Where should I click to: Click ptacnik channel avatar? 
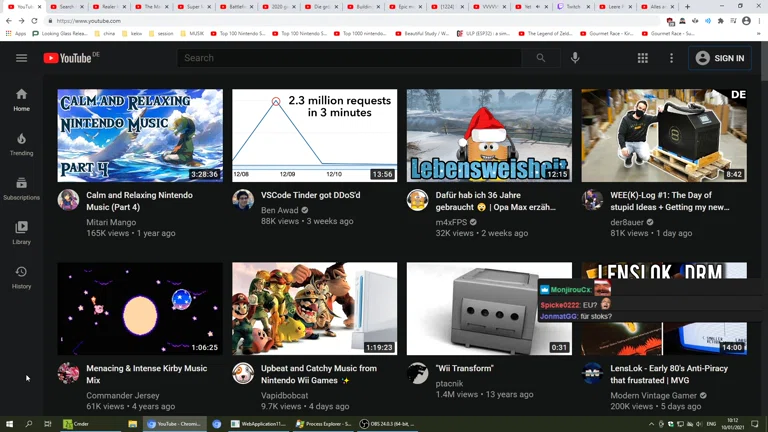click(x=417, y=373)
